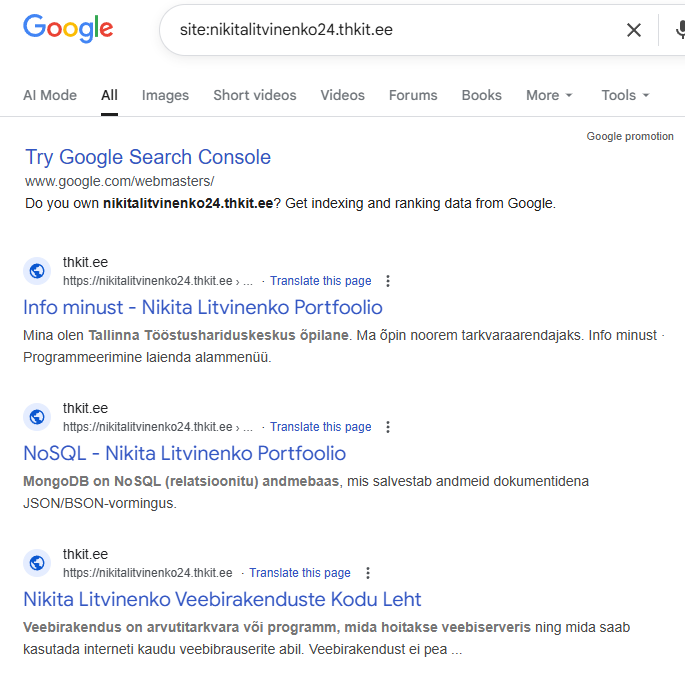Clear the search box with X
685x691 pixels.
click(634, 30)
